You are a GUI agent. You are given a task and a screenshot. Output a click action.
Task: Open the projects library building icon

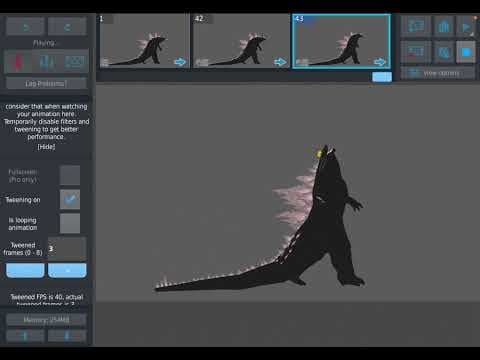444,26
